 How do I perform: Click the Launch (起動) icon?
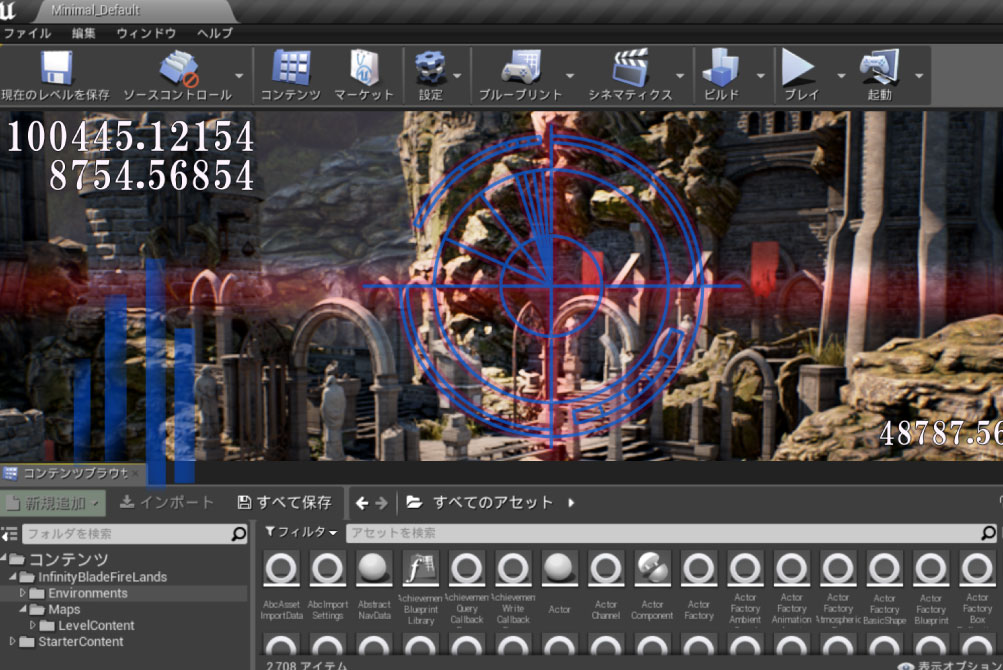coord(880,68)
